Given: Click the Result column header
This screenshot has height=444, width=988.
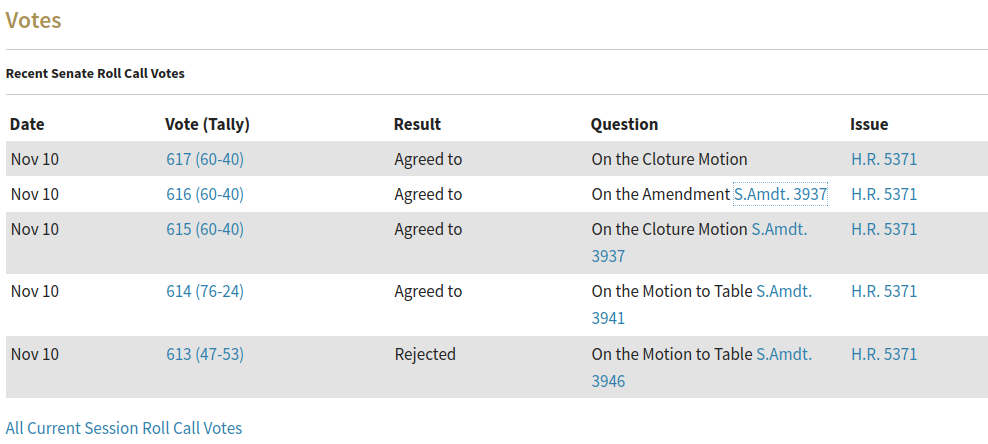Looking at the screenshot, I should point(417,124).
